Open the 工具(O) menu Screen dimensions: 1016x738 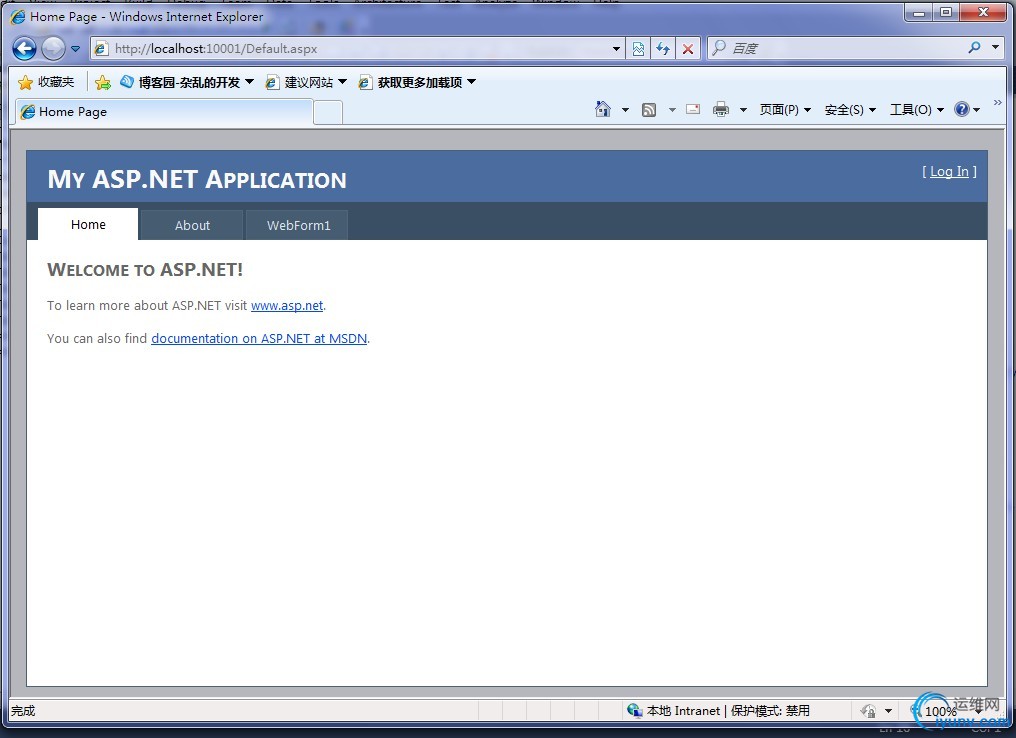pyautogui.click(x=916, y=110)
